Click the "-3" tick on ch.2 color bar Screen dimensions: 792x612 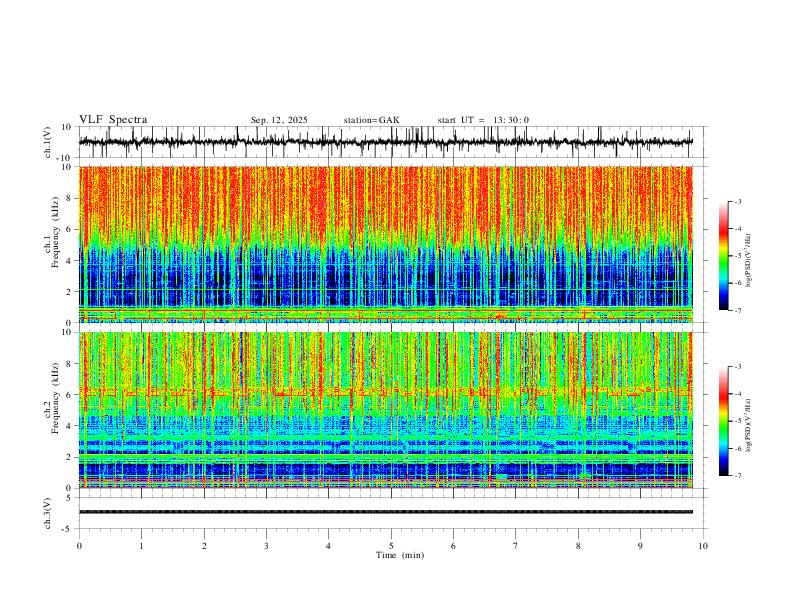(x=737, y=367)
